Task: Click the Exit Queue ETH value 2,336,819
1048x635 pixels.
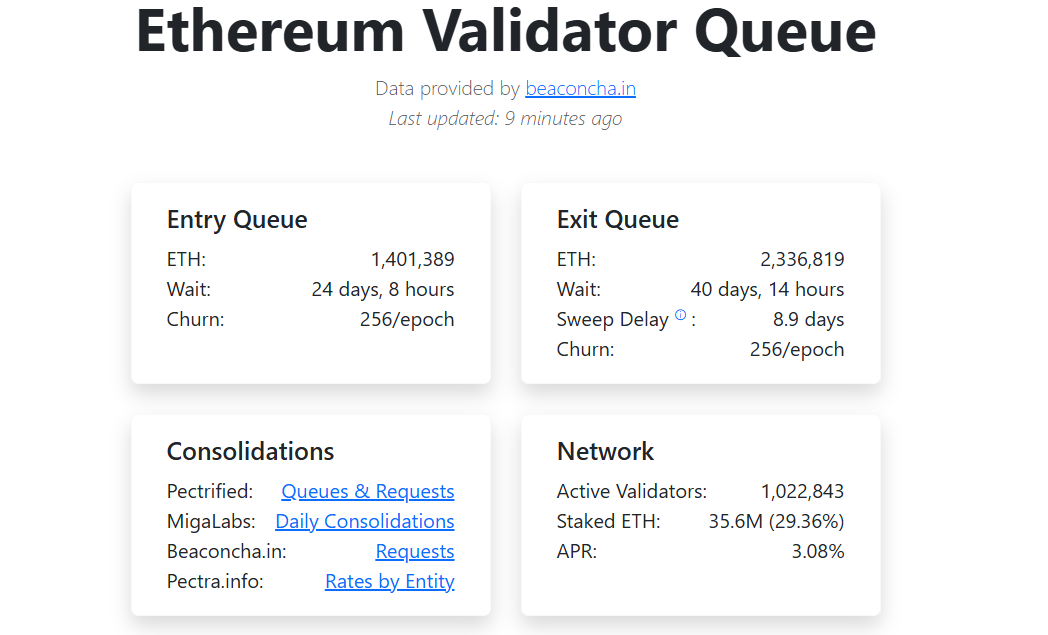Action: 802,260
